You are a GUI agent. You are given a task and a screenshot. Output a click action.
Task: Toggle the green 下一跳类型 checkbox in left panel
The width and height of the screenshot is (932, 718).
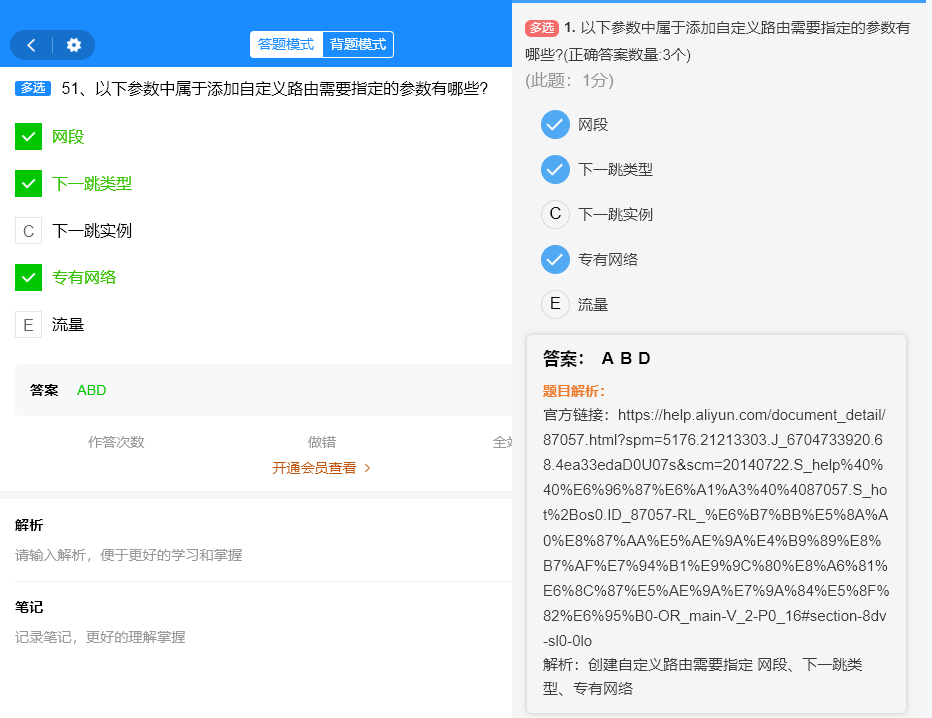(29, 184)
